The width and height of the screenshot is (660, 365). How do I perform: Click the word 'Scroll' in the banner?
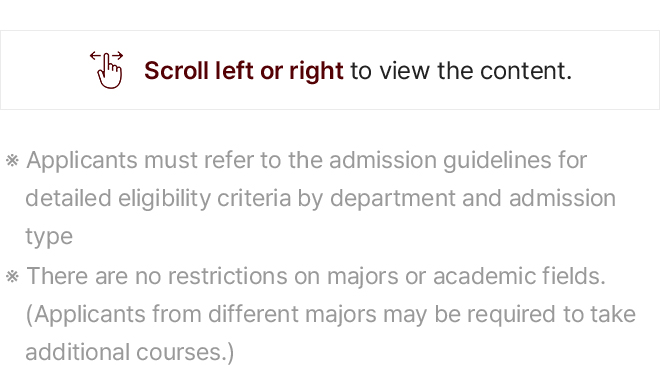(176, 70)
